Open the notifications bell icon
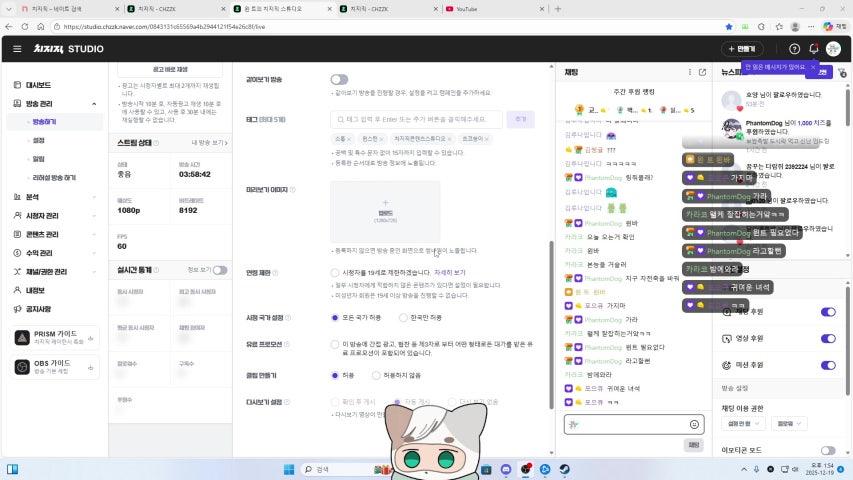Screen dimensions: 853x480 [x=813, y=49]
